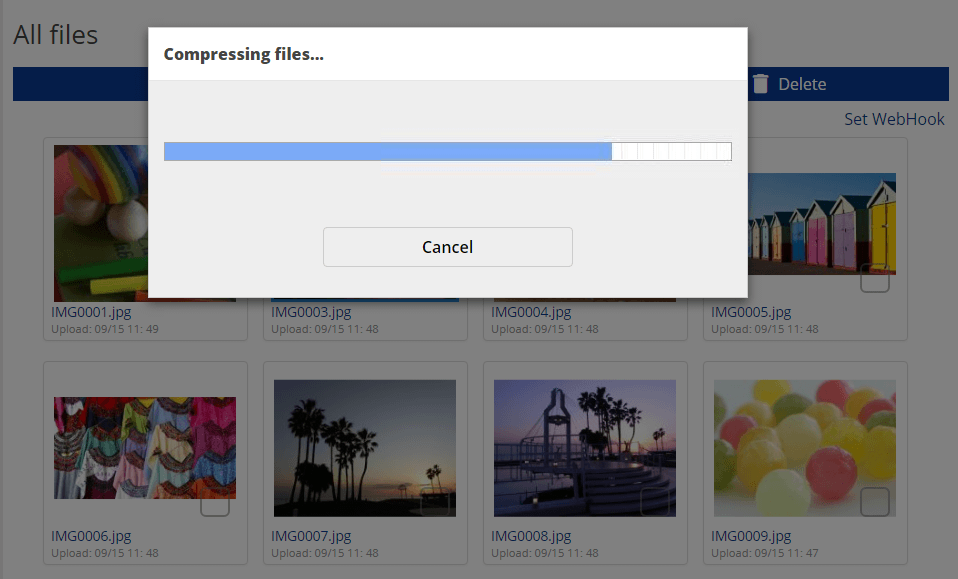Click the All files heading

(x=54, y=34)
